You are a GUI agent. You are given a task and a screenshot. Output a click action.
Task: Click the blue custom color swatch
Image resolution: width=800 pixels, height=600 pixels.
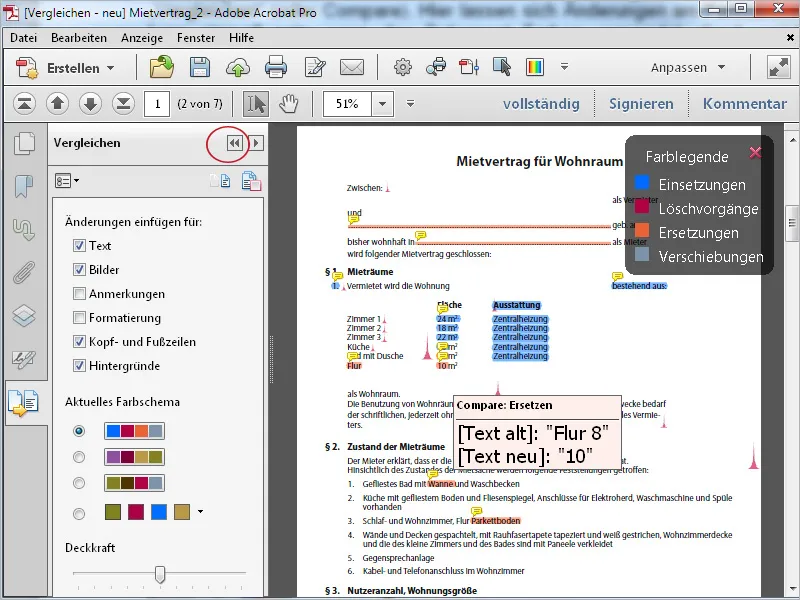click(x=159, y=512)
